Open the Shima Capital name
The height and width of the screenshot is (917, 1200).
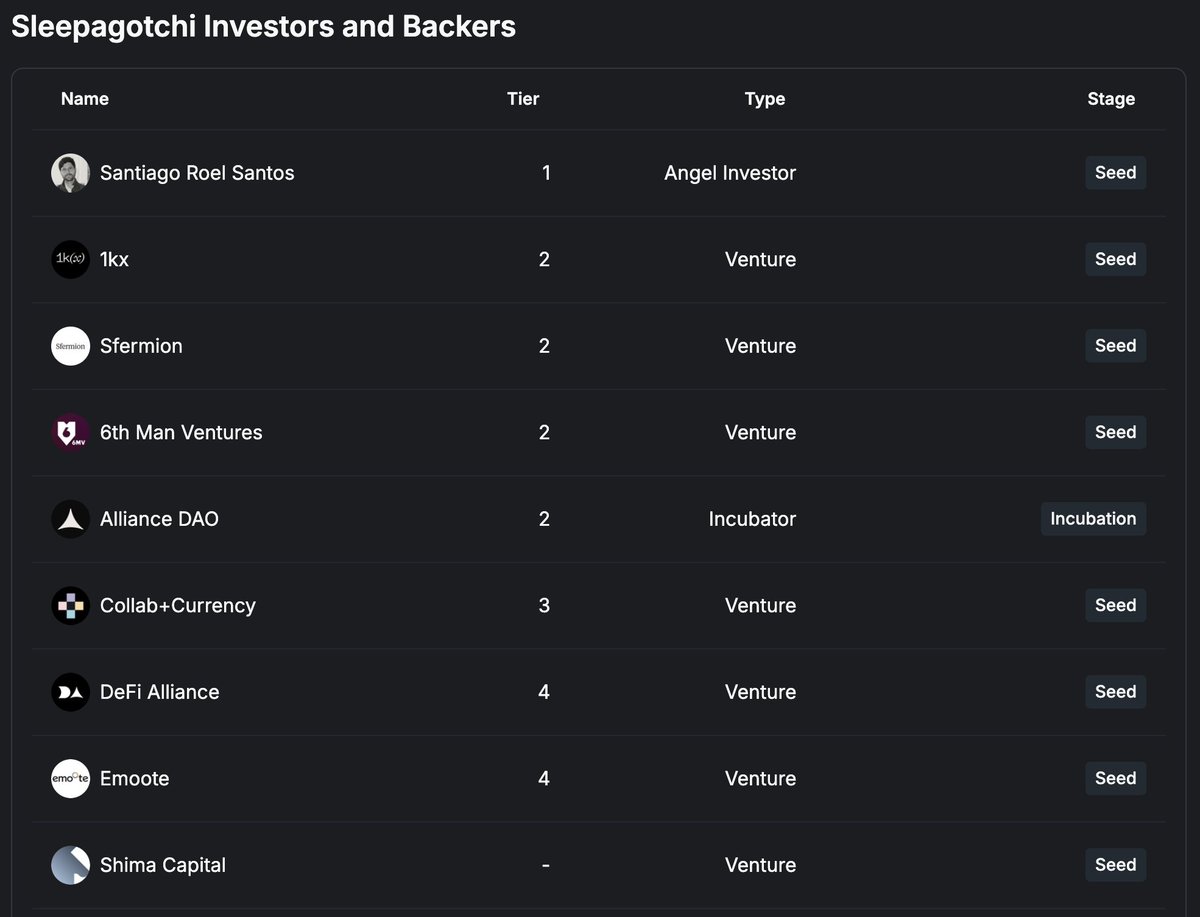point(163,865)
